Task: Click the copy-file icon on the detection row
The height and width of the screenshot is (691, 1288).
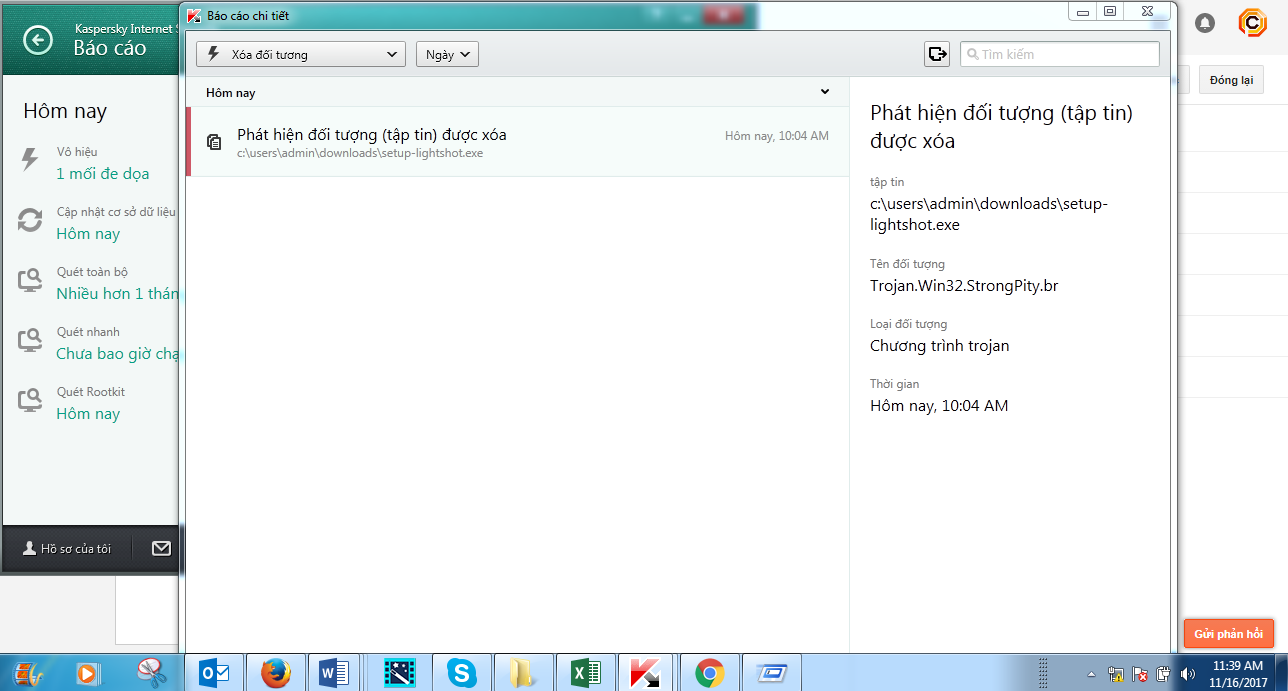Action: point(214,142)
